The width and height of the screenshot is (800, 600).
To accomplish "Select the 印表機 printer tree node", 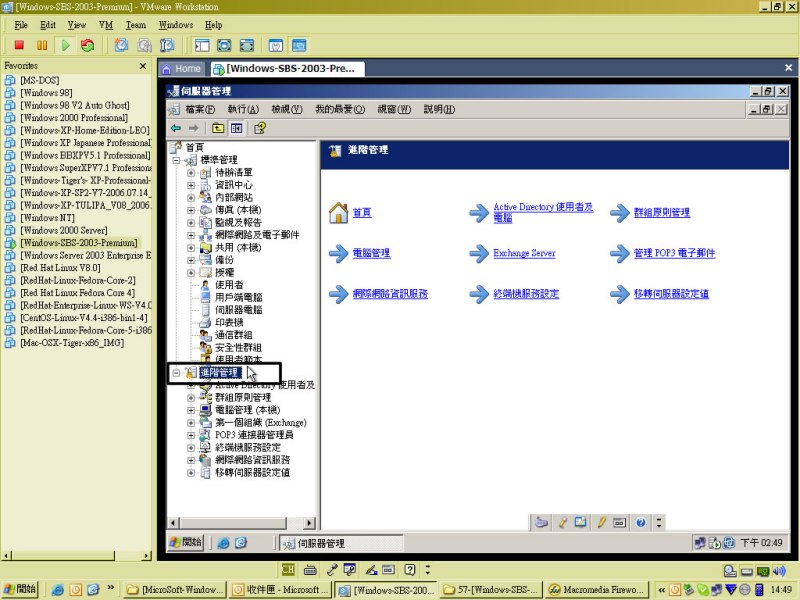I will coord(229,322).
